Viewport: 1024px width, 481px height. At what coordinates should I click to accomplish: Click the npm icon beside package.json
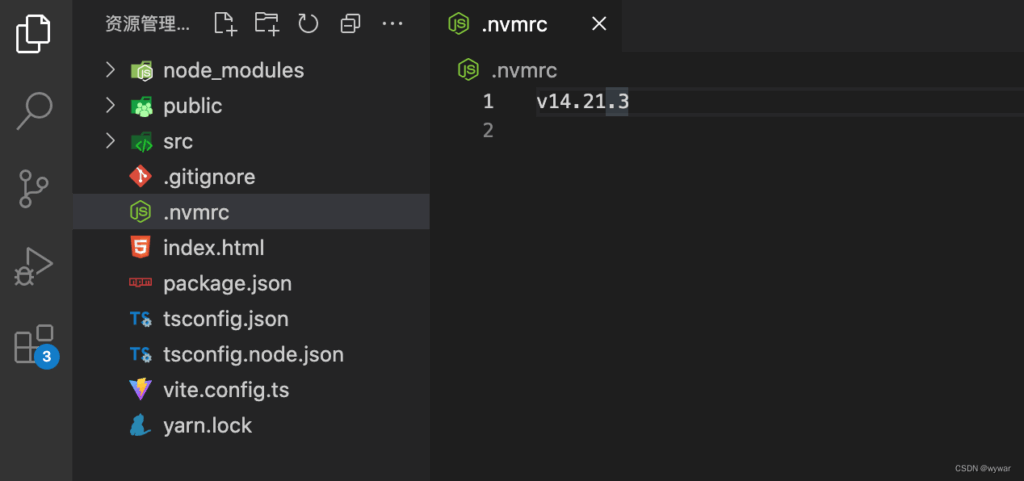tap(140, 283)
